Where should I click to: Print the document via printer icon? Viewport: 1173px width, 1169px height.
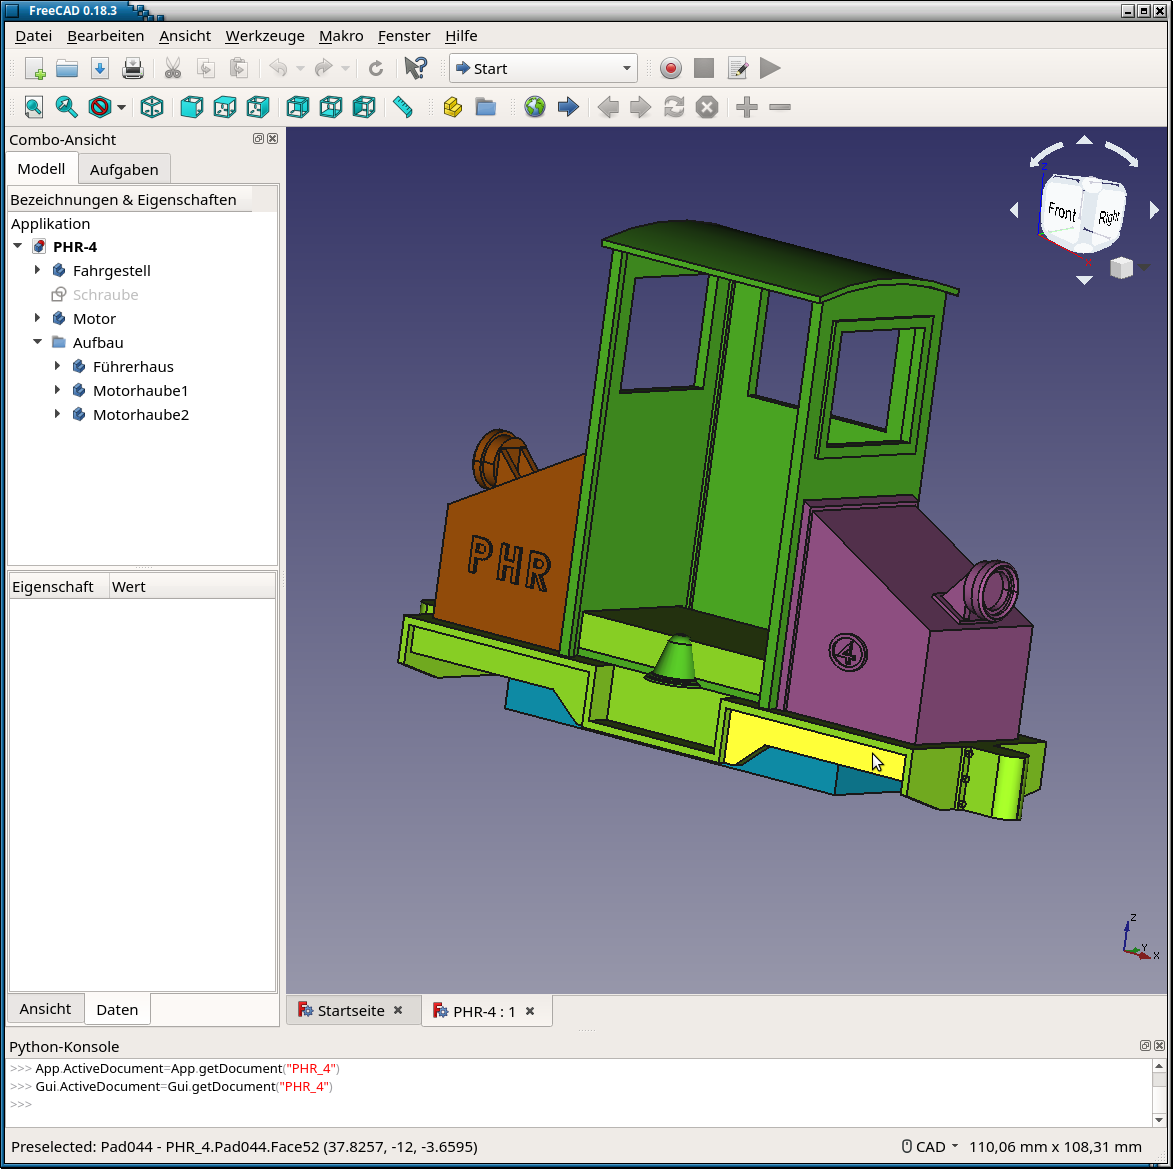pyautogui.click(x=132, y=68)
